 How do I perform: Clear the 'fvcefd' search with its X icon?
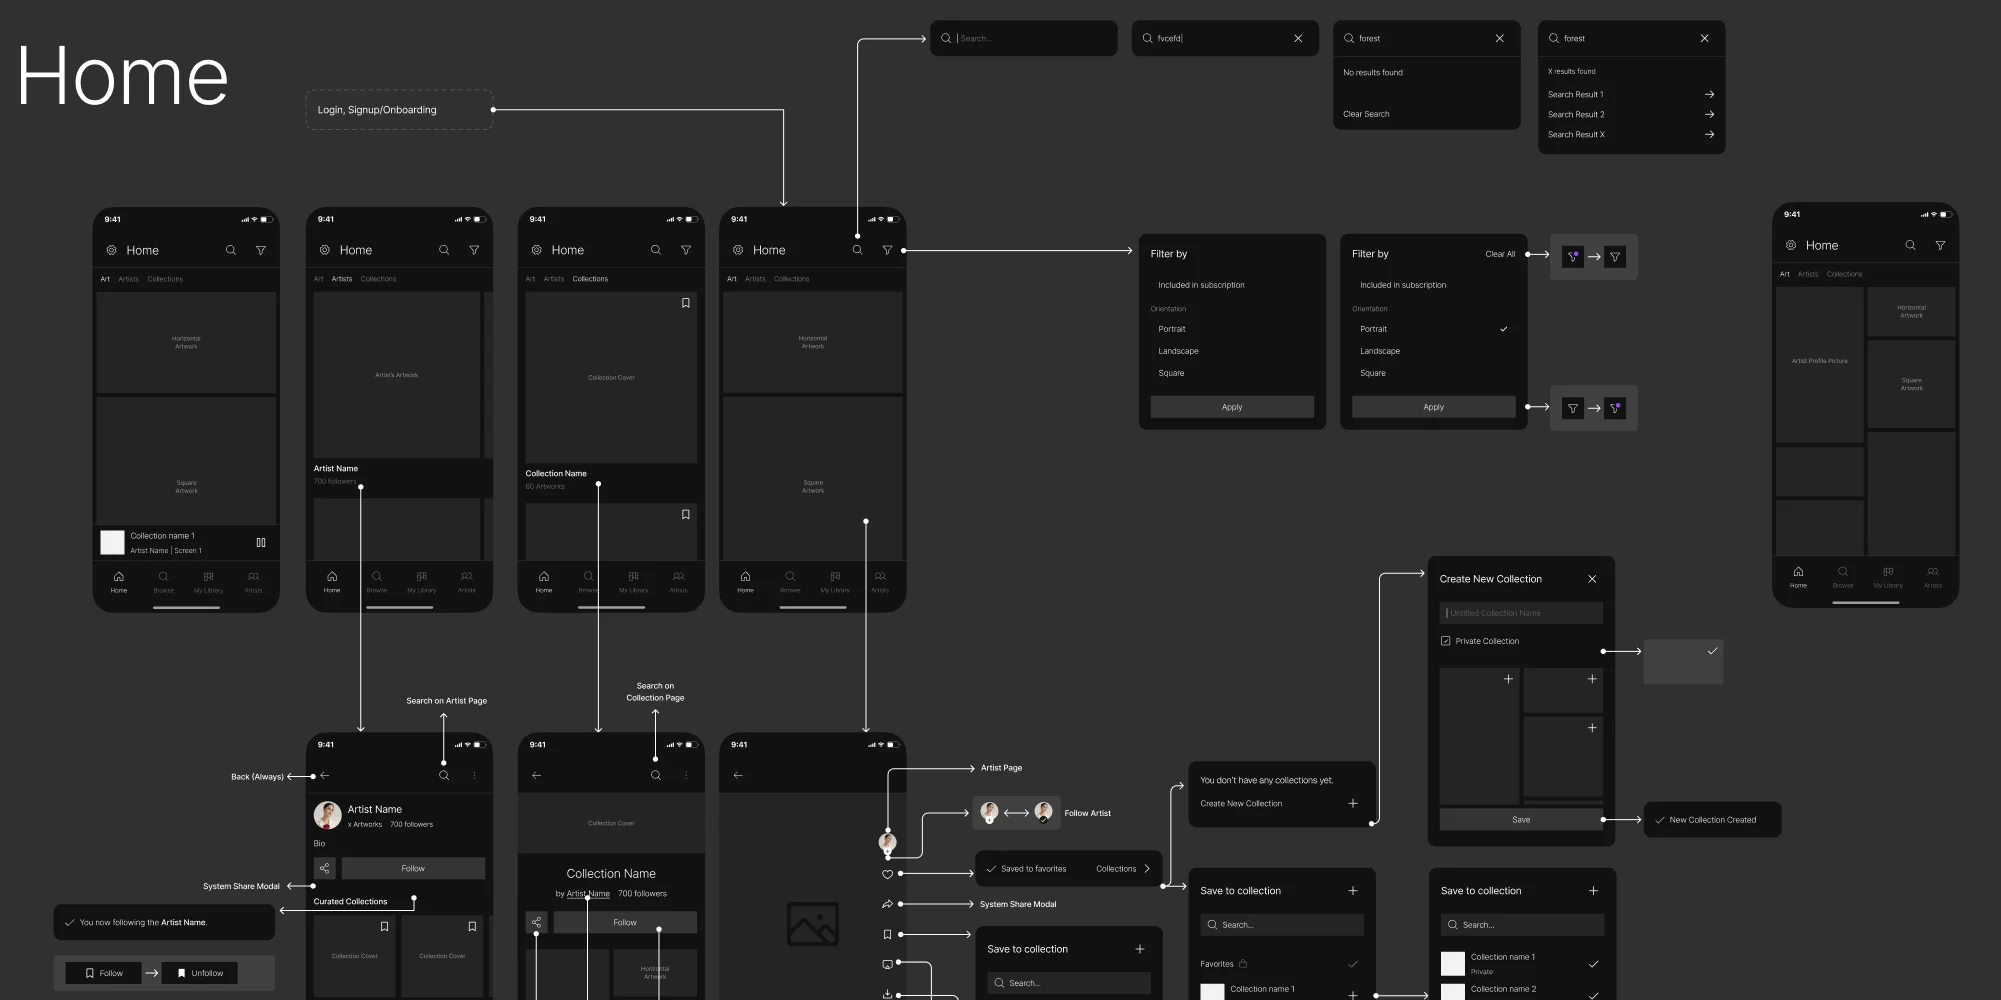point(1298,38)
